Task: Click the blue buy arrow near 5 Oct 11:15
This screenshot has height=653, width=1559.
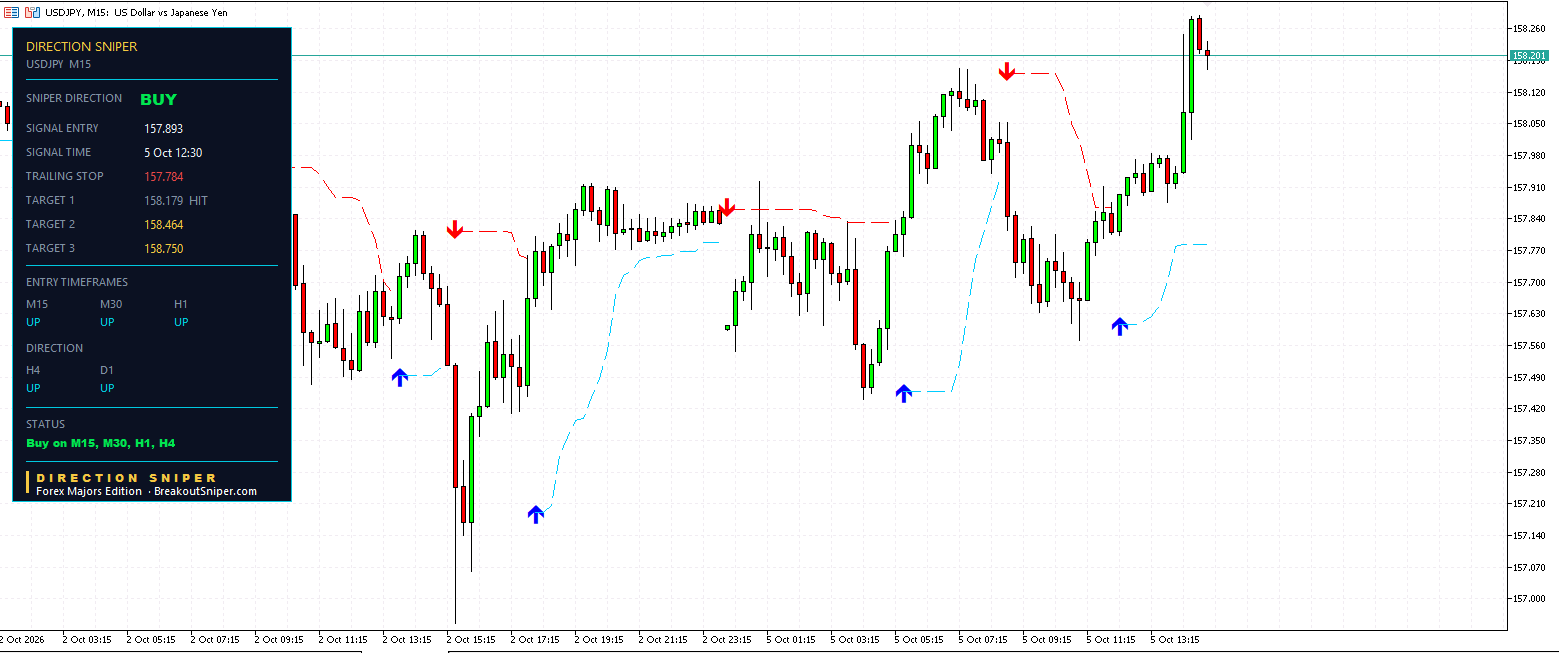Action: pyautogui.click(x=1120, y=325)
